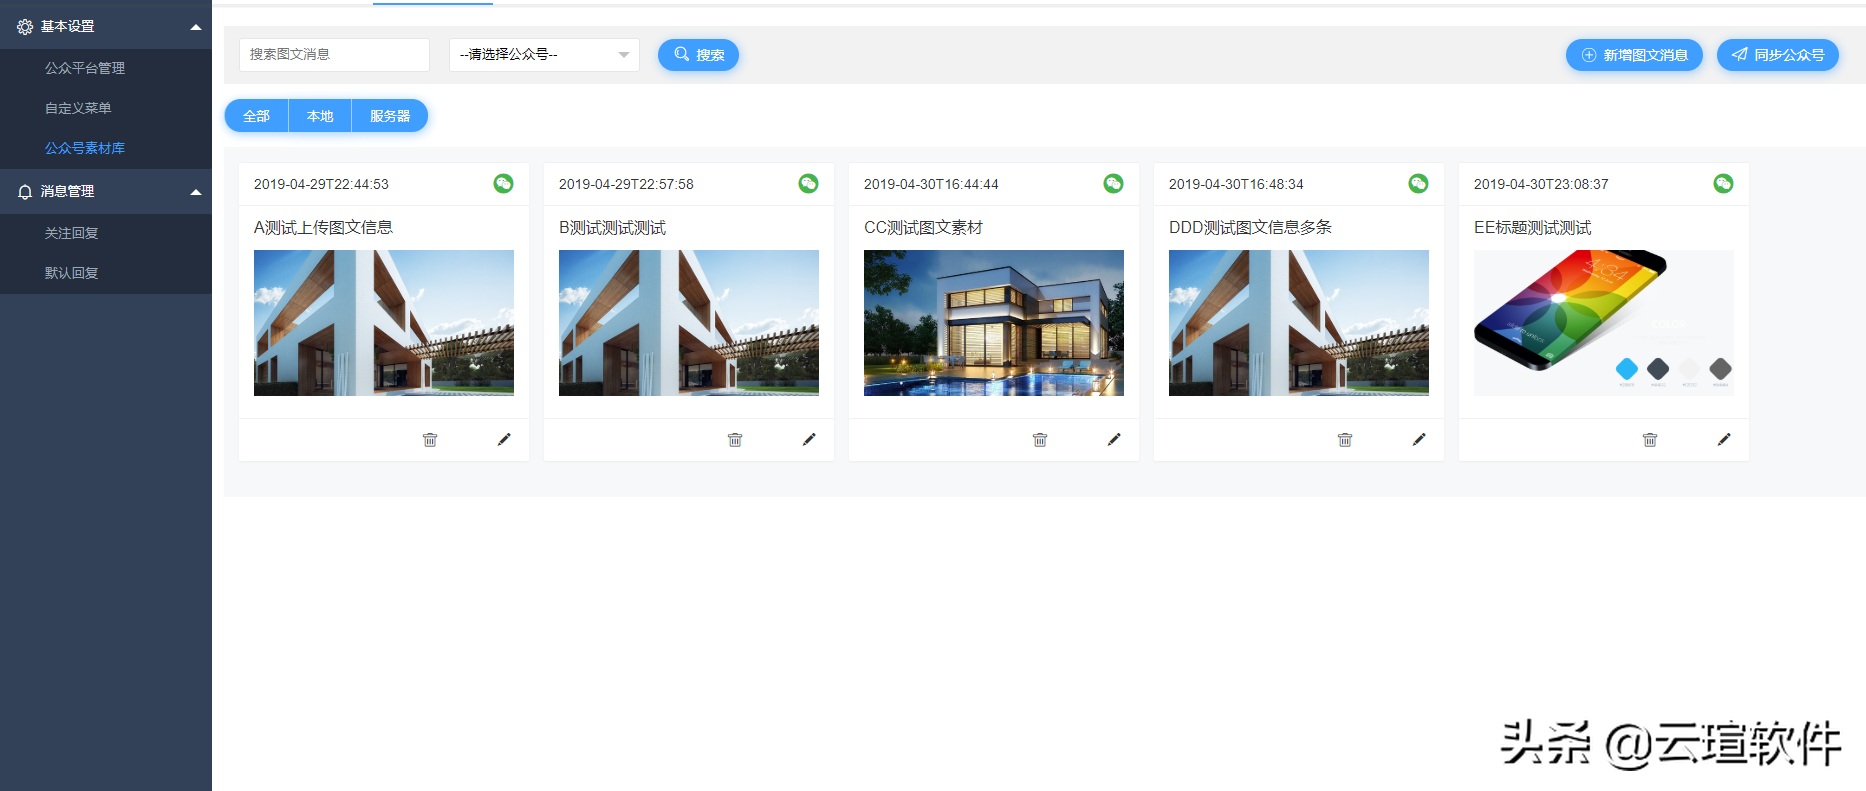Click the bell icon beside 消息管理
The width and height of the screenshot is (1866, 791).
(x=25, y=191)
